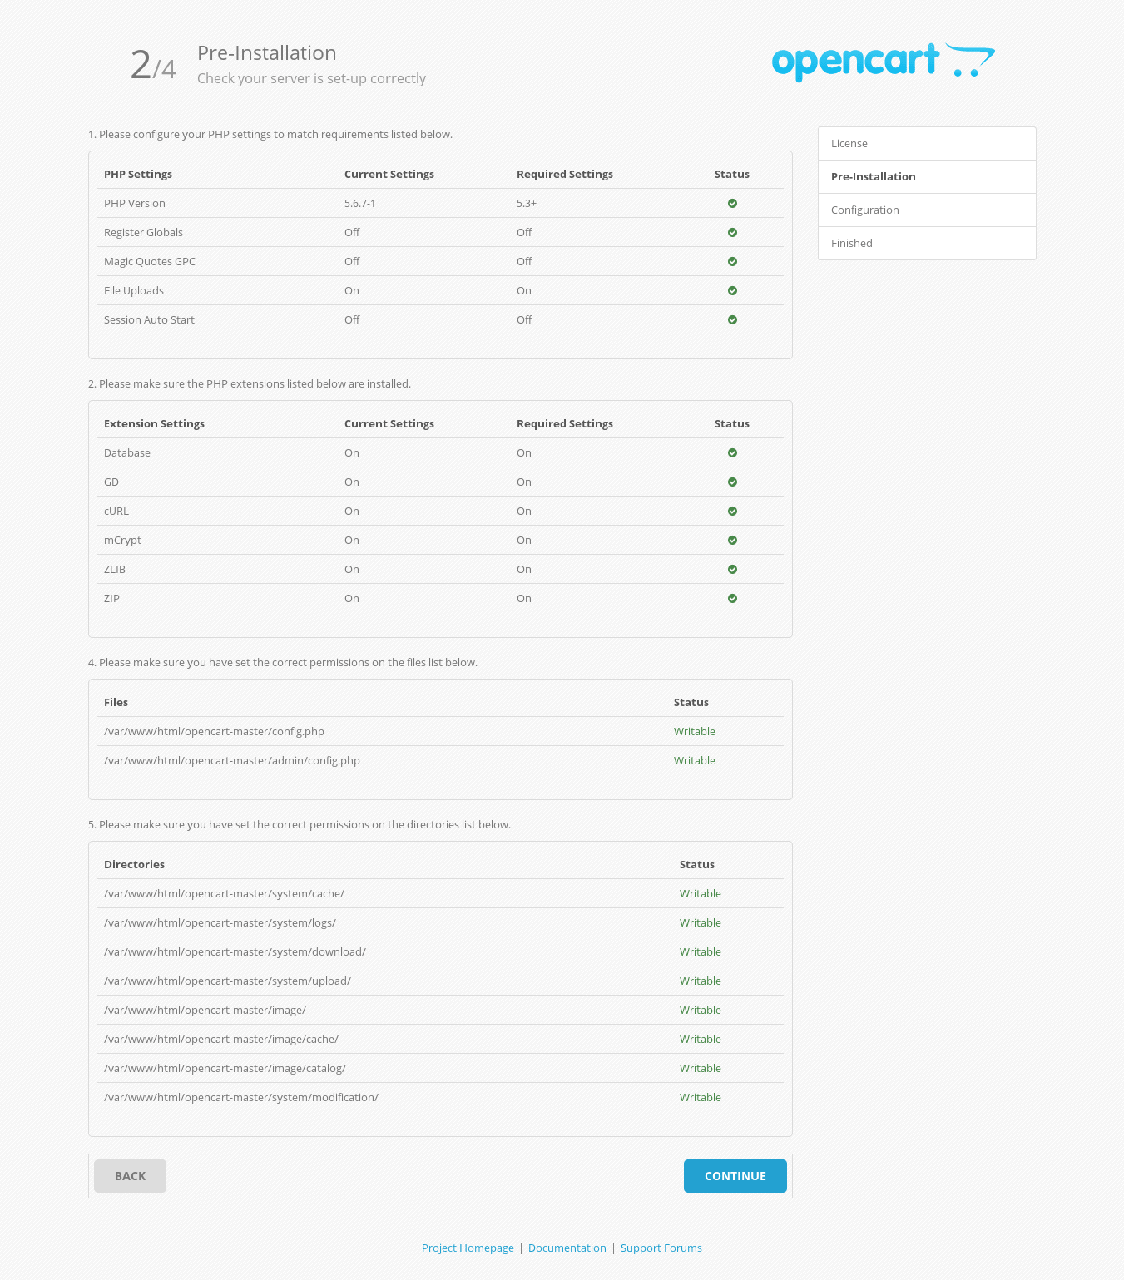
Task: Visit the Support Forums link
Action: coord(660,1248)
